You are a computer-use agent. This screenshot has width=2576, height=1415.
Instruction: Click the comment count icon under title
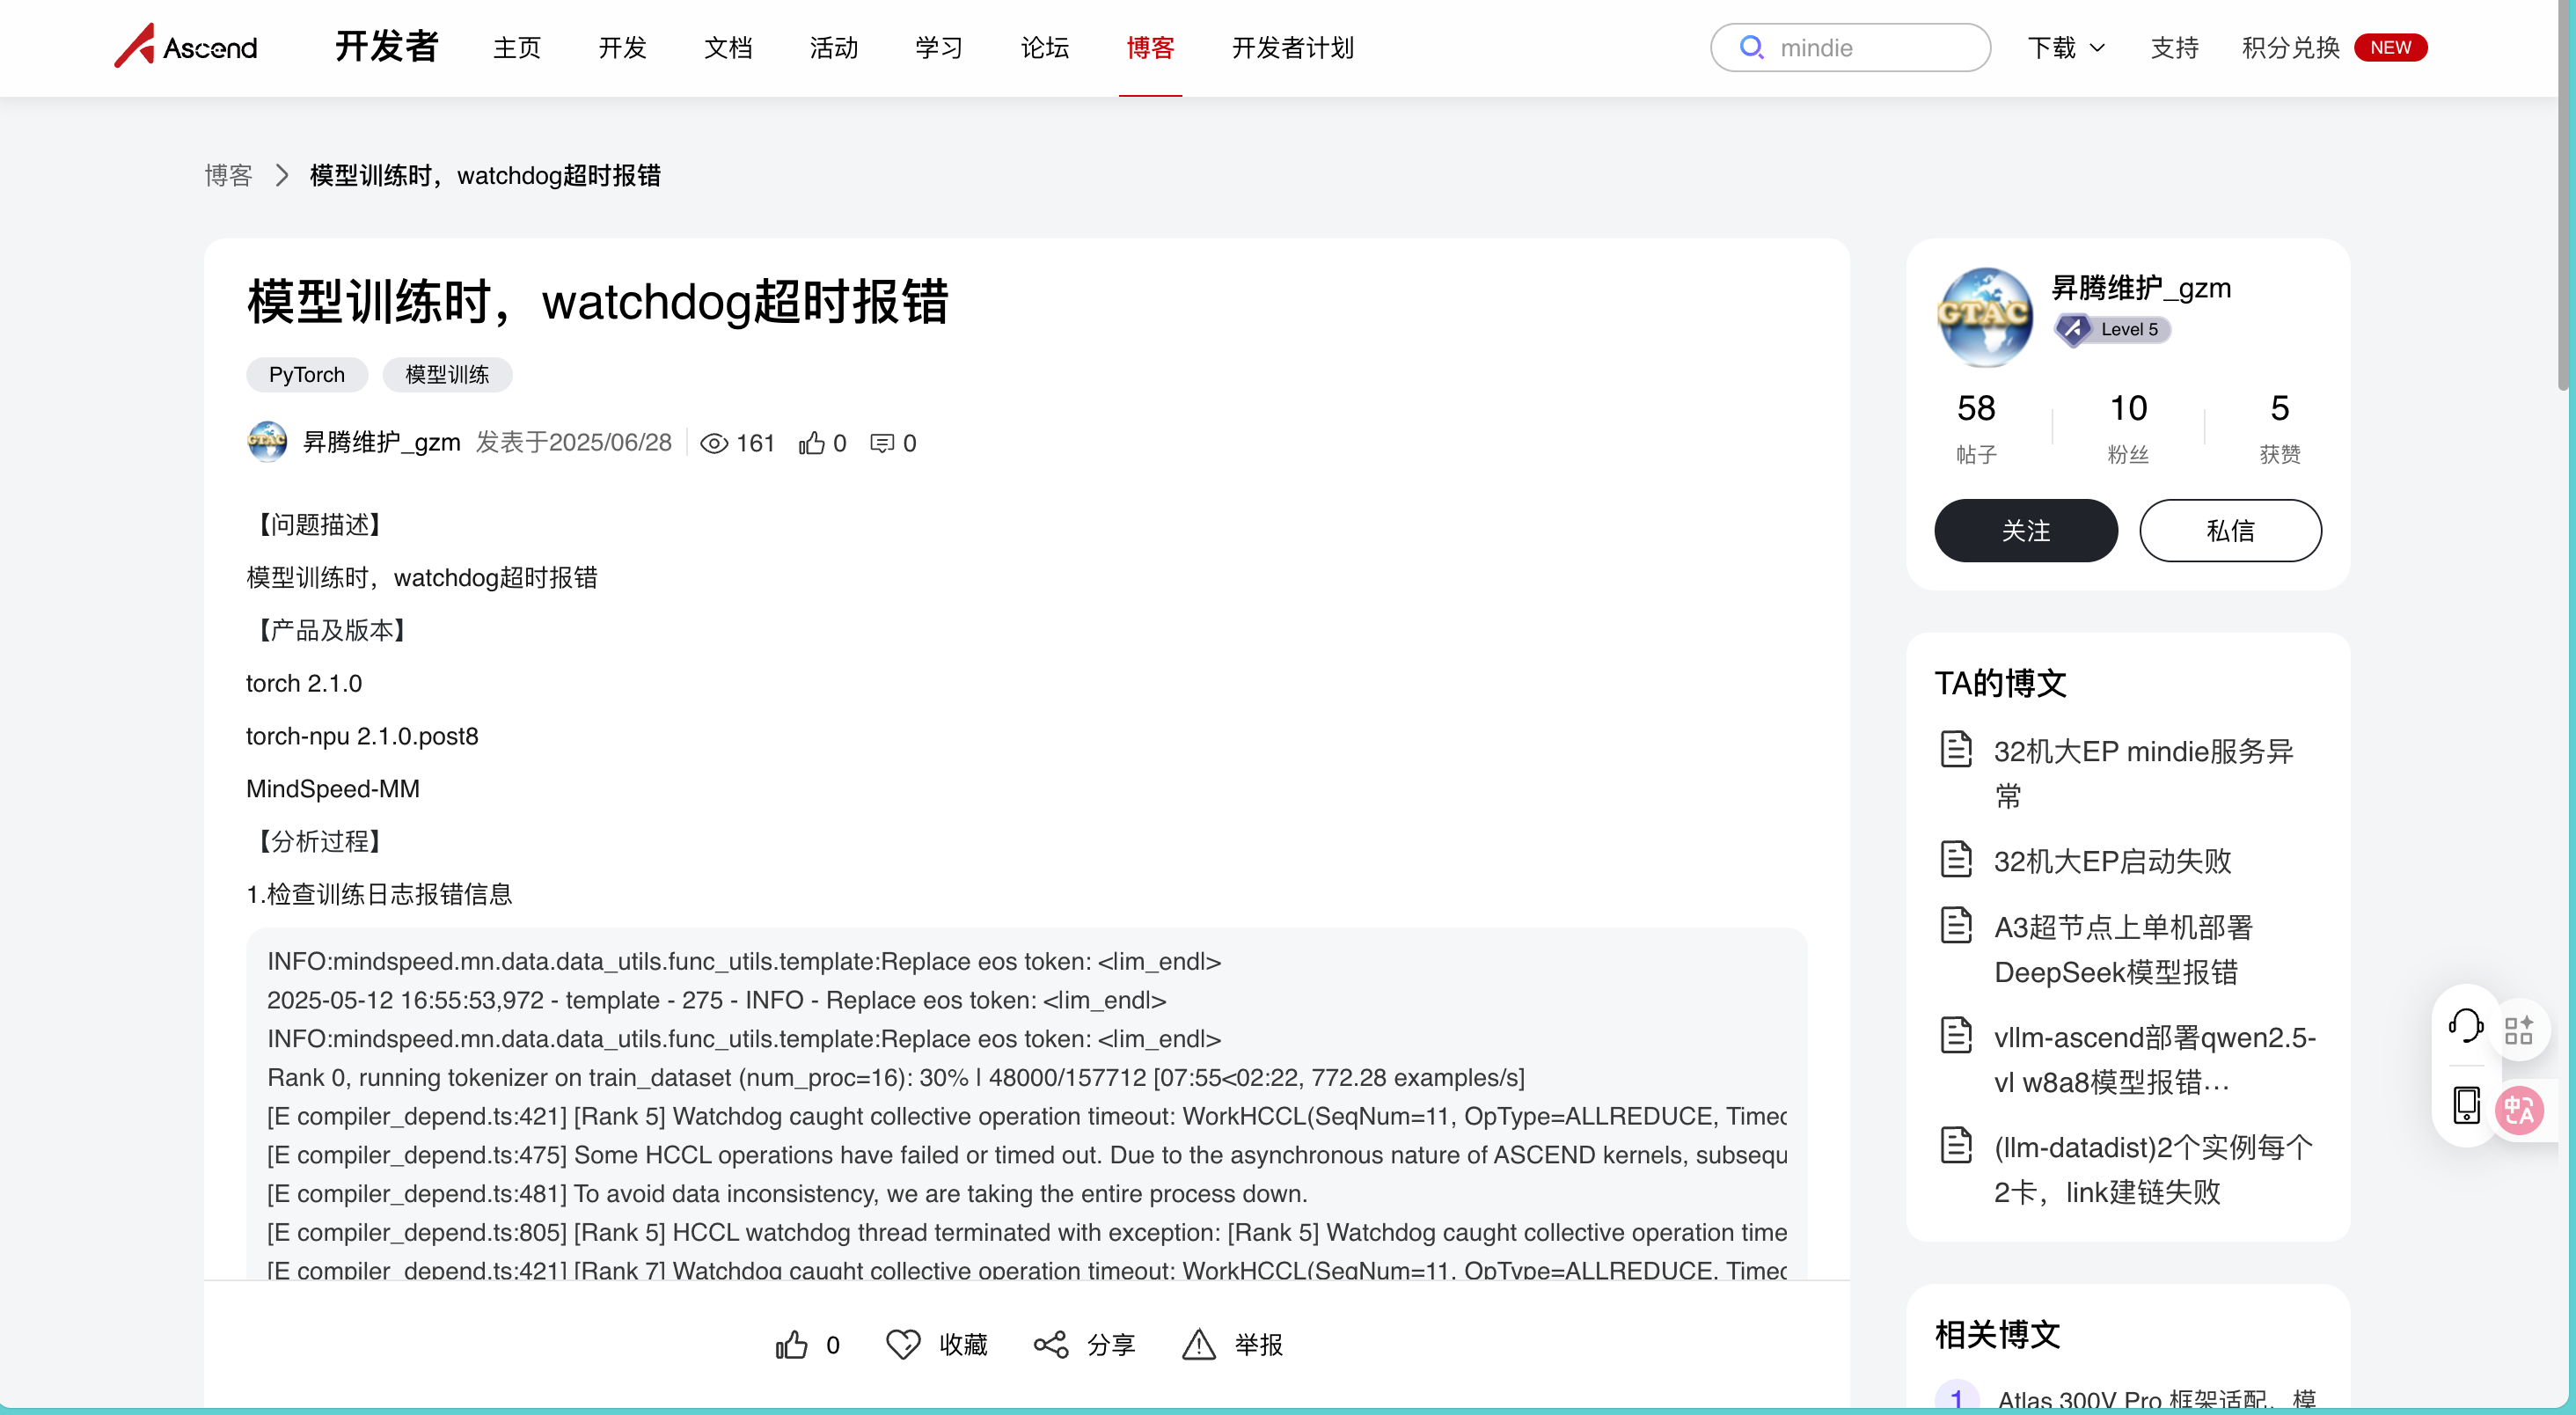[x=881, y=443]
